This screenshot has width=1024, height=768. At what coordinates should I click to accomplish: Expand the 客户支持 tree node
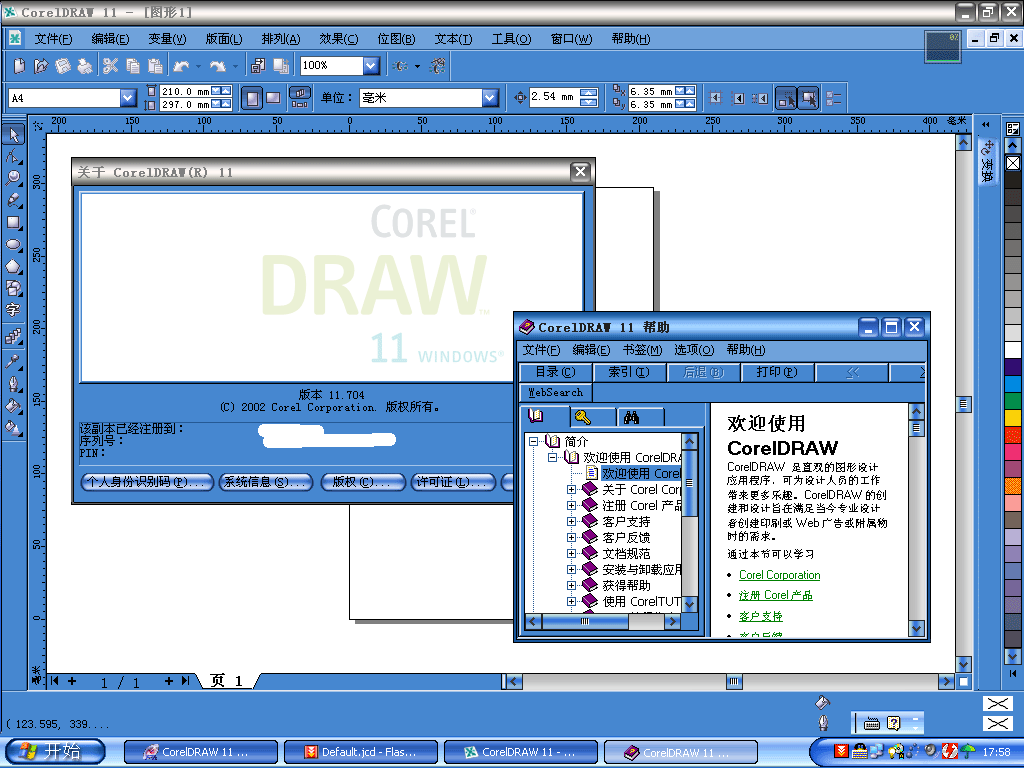(571, 521)
